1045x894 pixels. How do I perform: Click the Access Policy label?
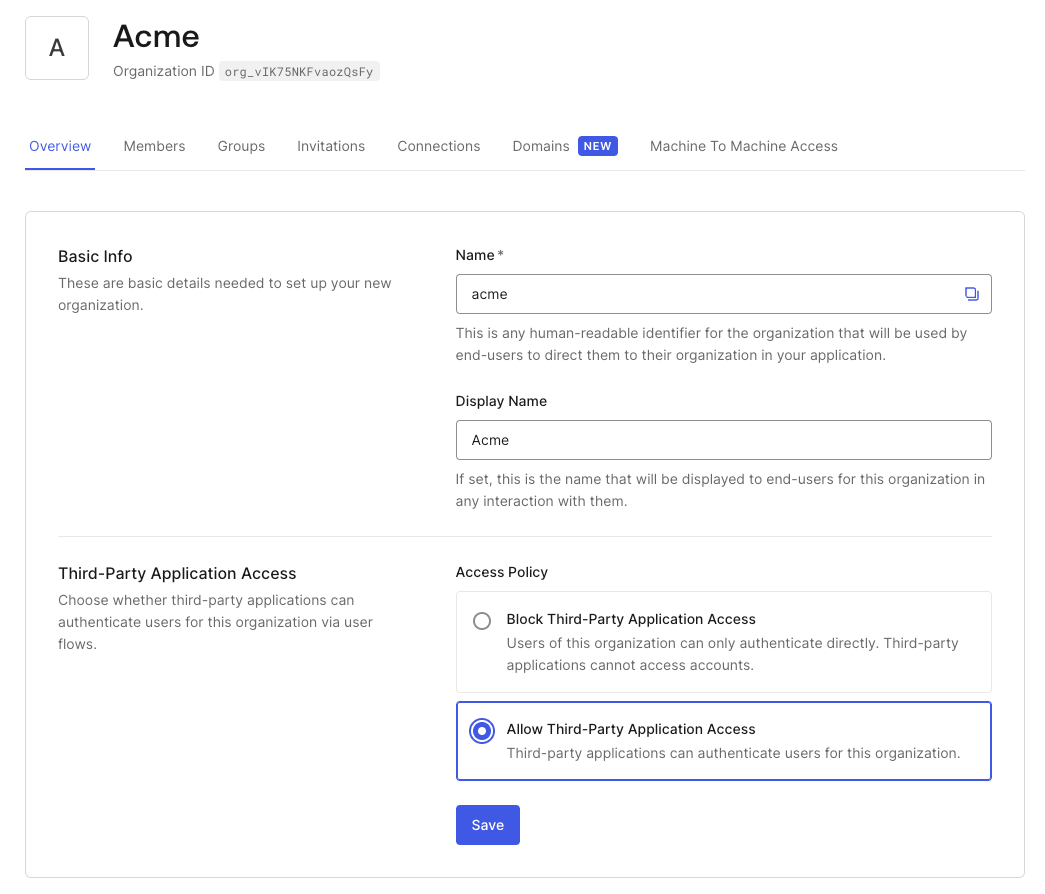point(502,572)
